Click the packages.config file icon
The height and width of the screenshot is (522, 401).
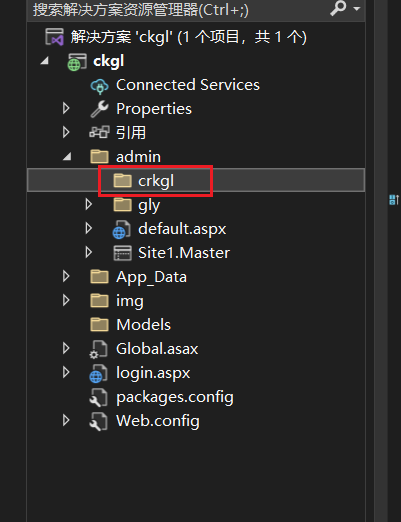[99, 397]
